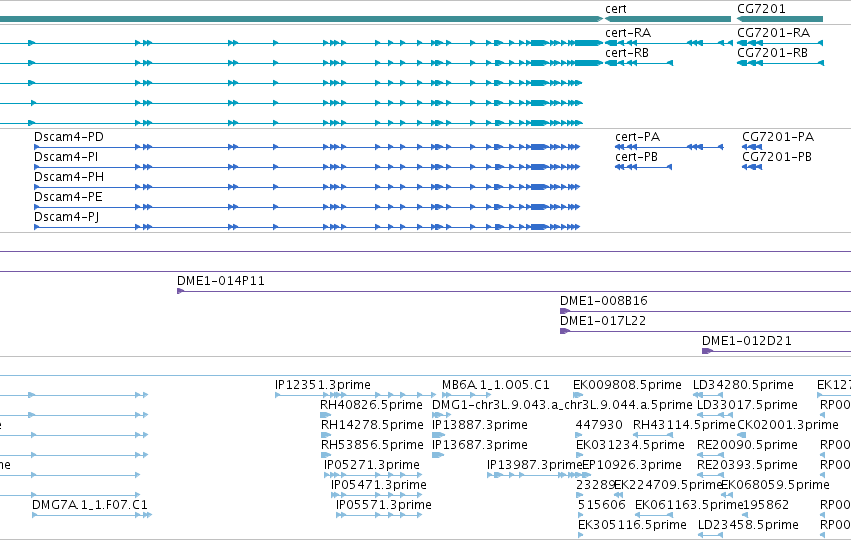The image size is (851, 540).
Task: Select BAC clone DME1-017L22
Action: coord(603,321)
